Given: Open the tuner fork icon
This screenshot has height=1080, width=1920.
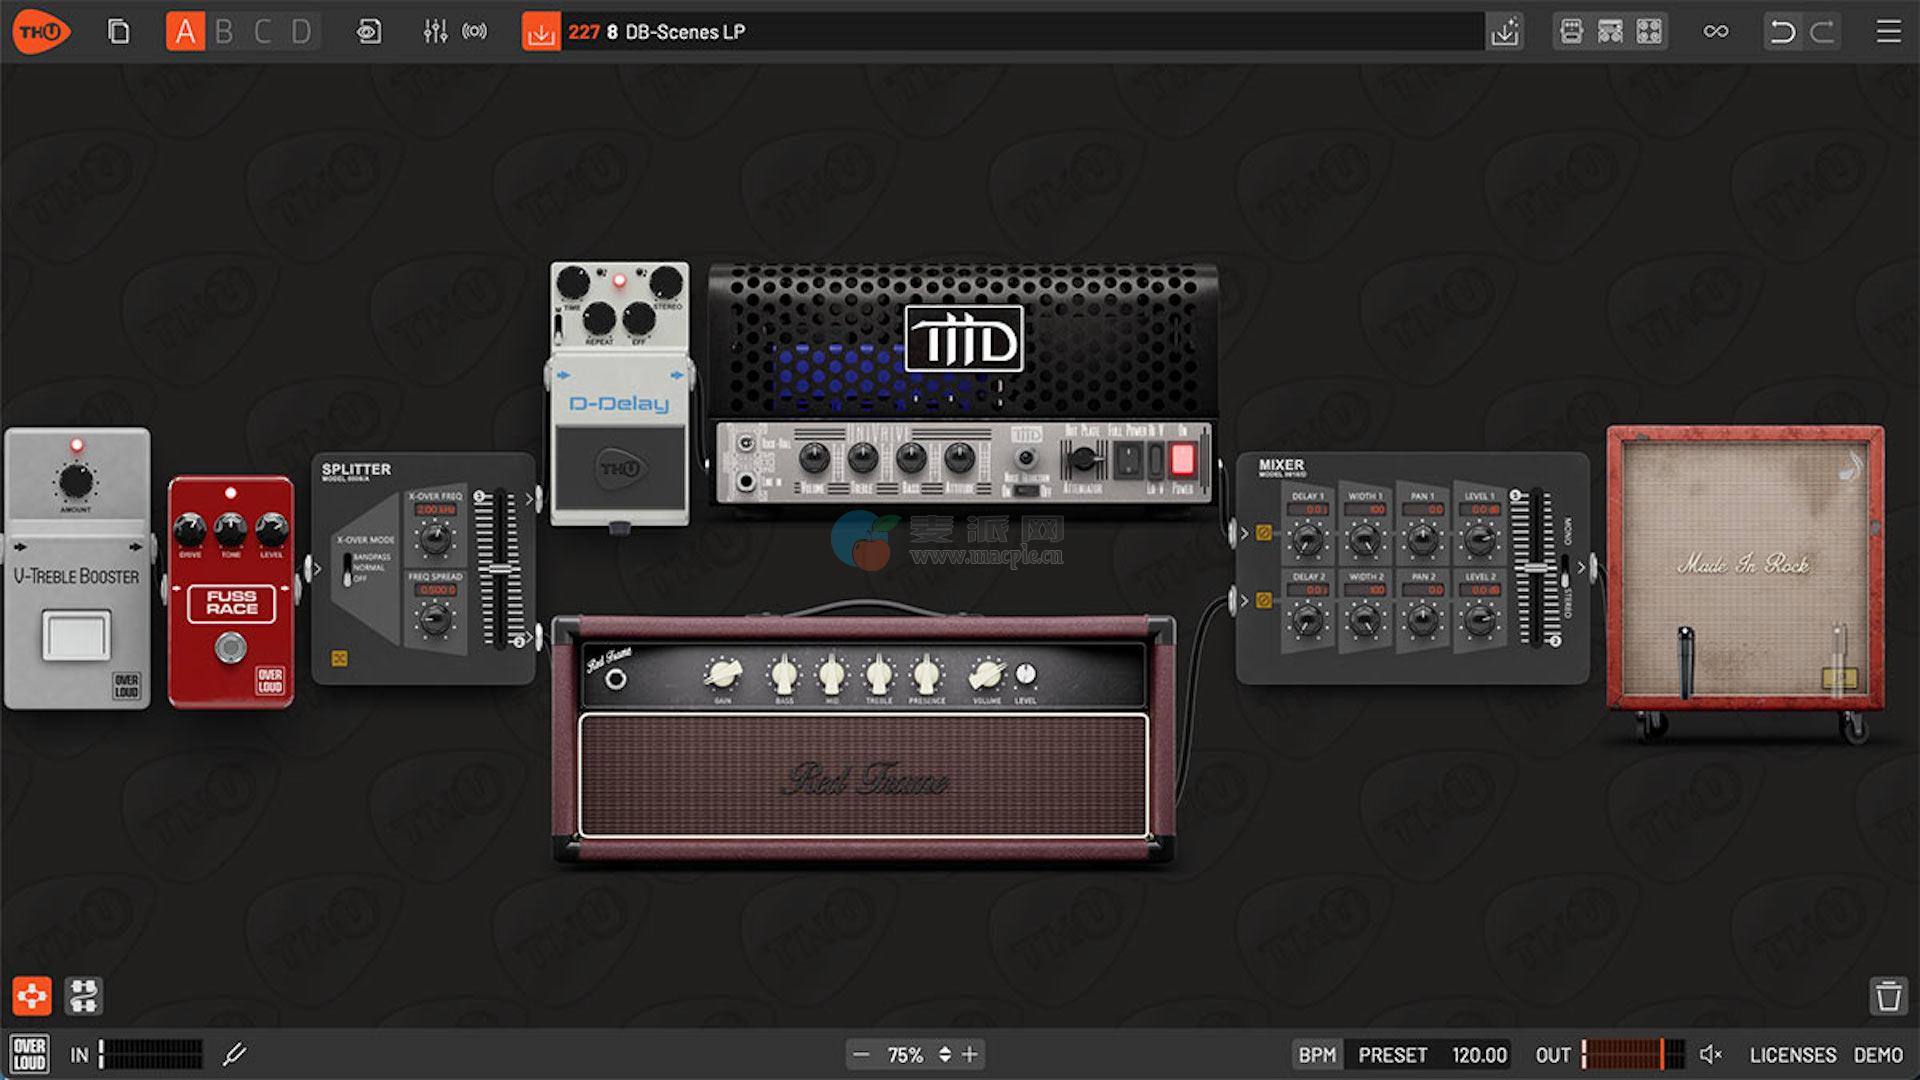Looking at the screenshot, I should coord(235,1054).
